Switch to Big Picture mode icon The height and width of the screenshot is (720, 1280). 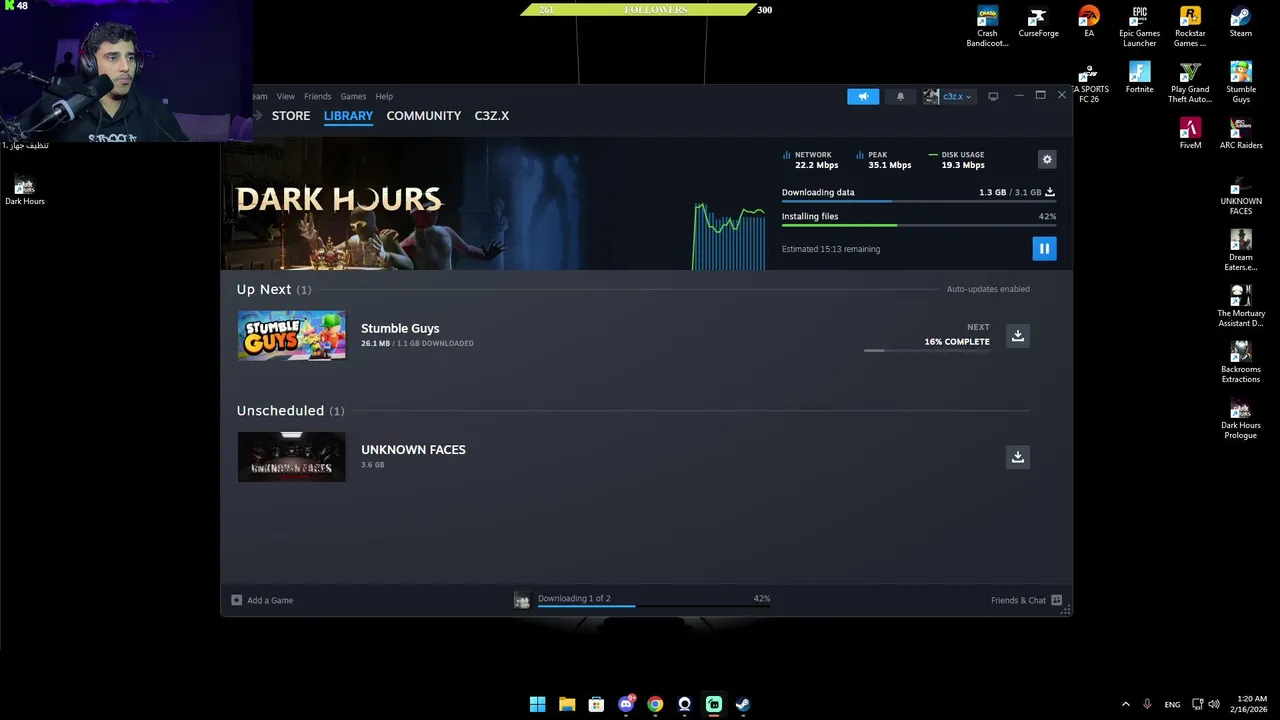click(x=993, y=96)
